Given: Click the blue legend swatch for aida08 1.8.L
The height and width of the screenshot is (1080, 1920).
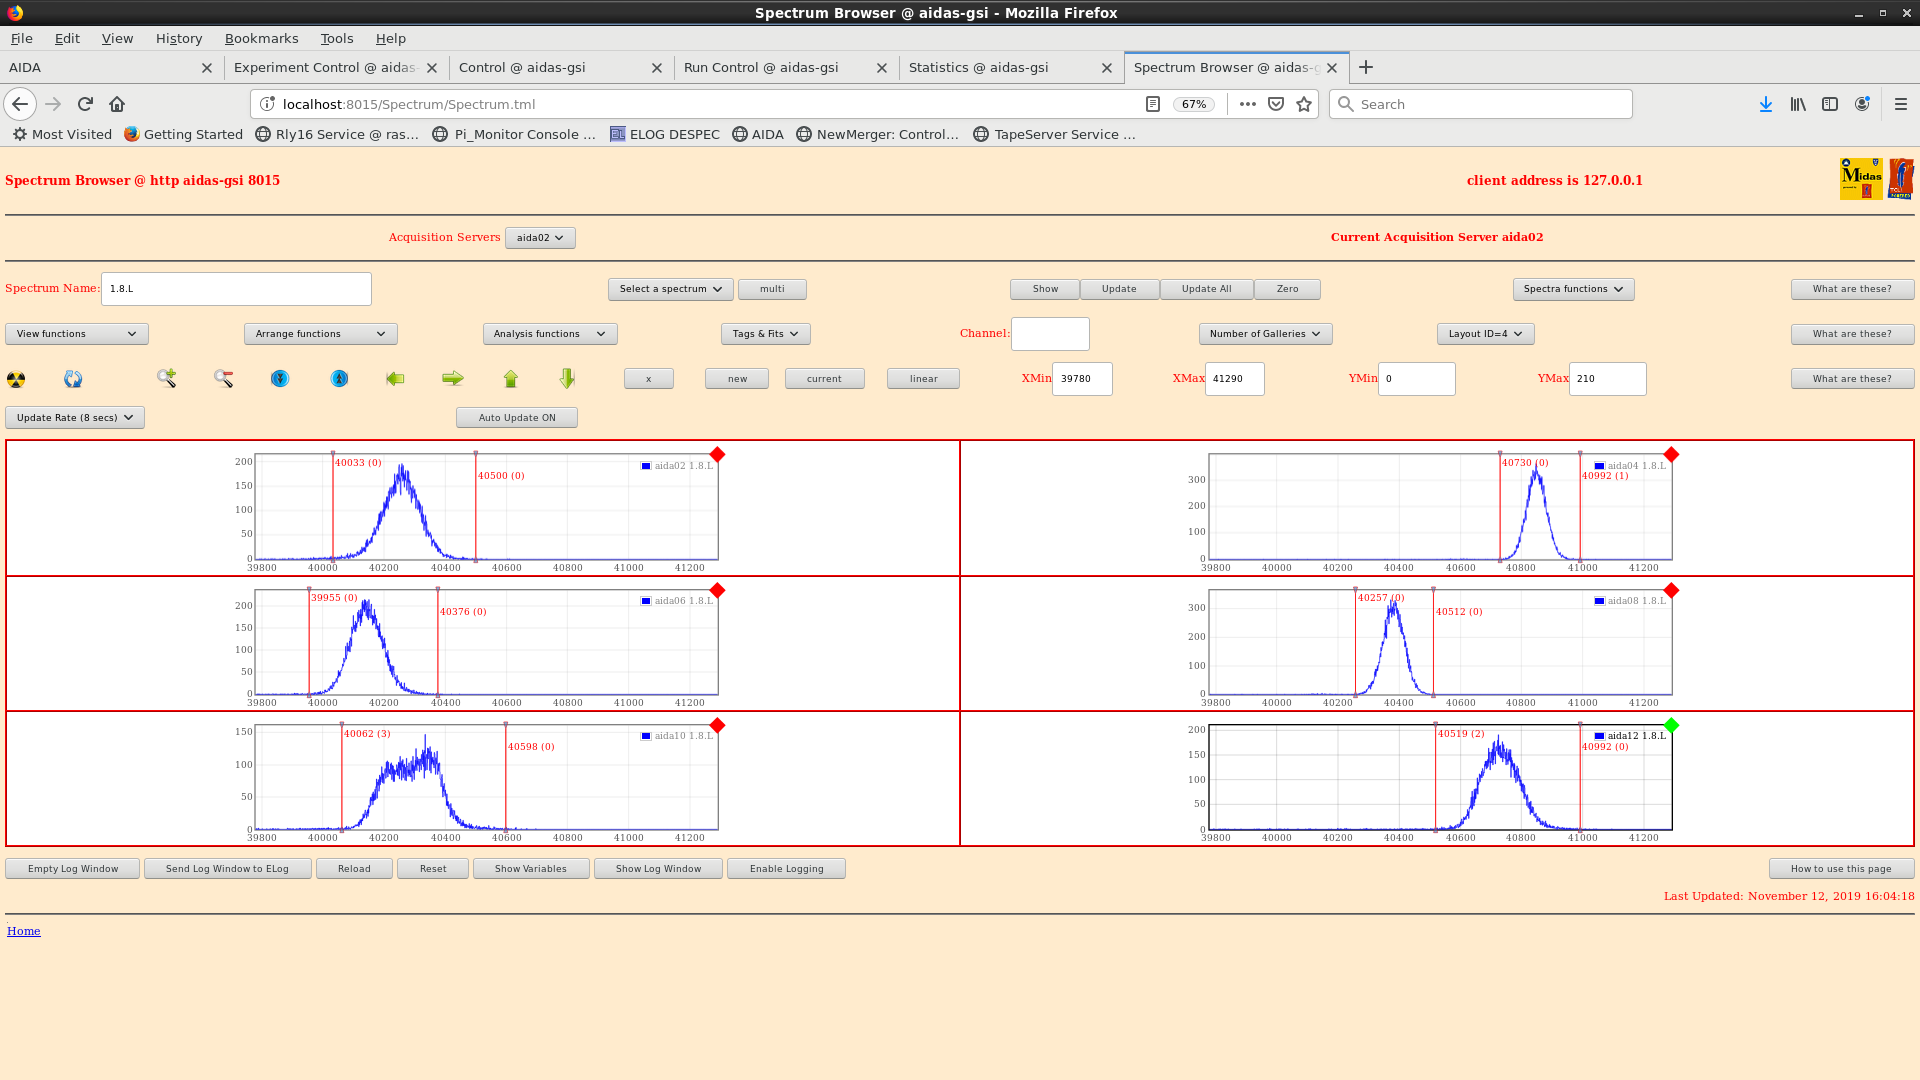Looking at the screenshot, I should 1600,601.
